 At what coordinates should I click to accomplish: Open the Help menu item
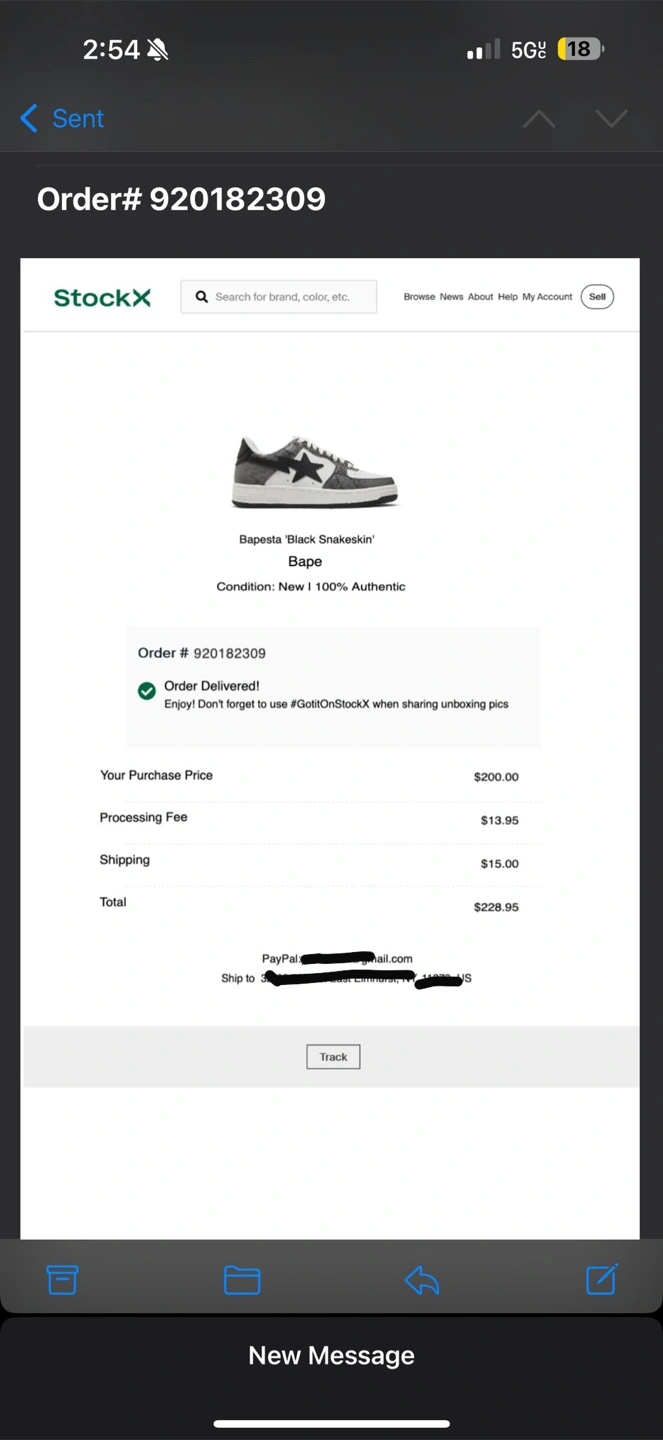[x=508, y=297]
